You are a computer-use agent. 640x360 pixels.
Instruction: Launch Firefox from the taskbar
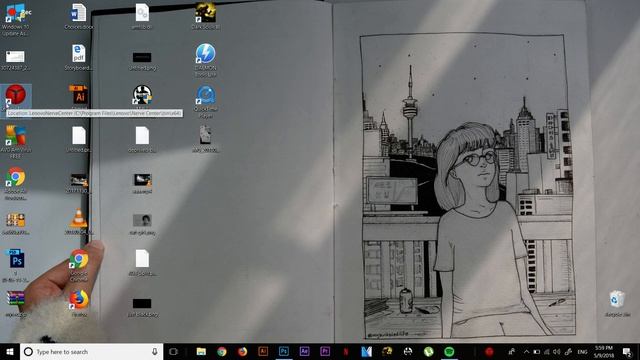click(x=242, y=351)
